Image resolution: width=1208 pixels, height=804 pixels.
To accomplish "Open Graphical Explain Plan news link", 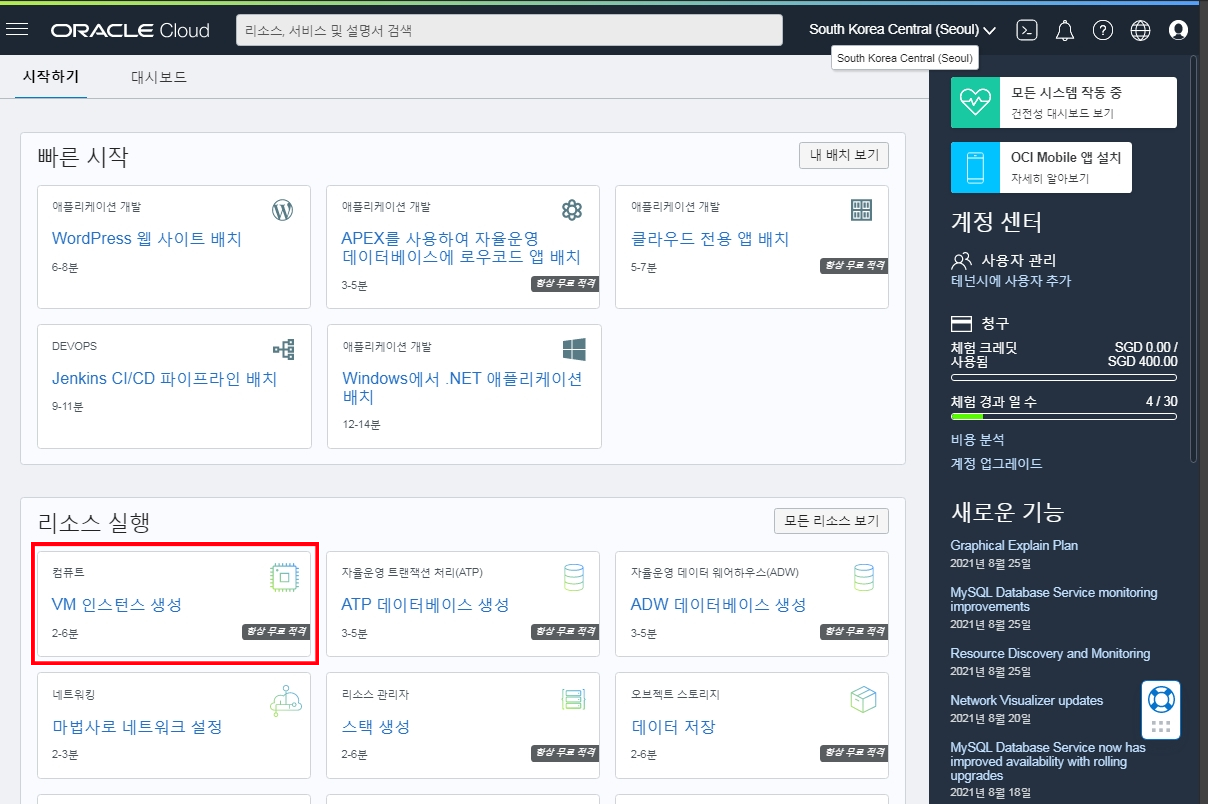I will click(x=1014, y=545).
